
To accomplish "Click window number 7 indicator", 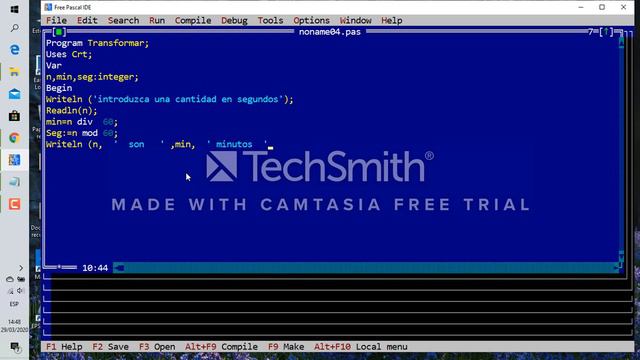I will pyautogui.click(x=591, y=32).
